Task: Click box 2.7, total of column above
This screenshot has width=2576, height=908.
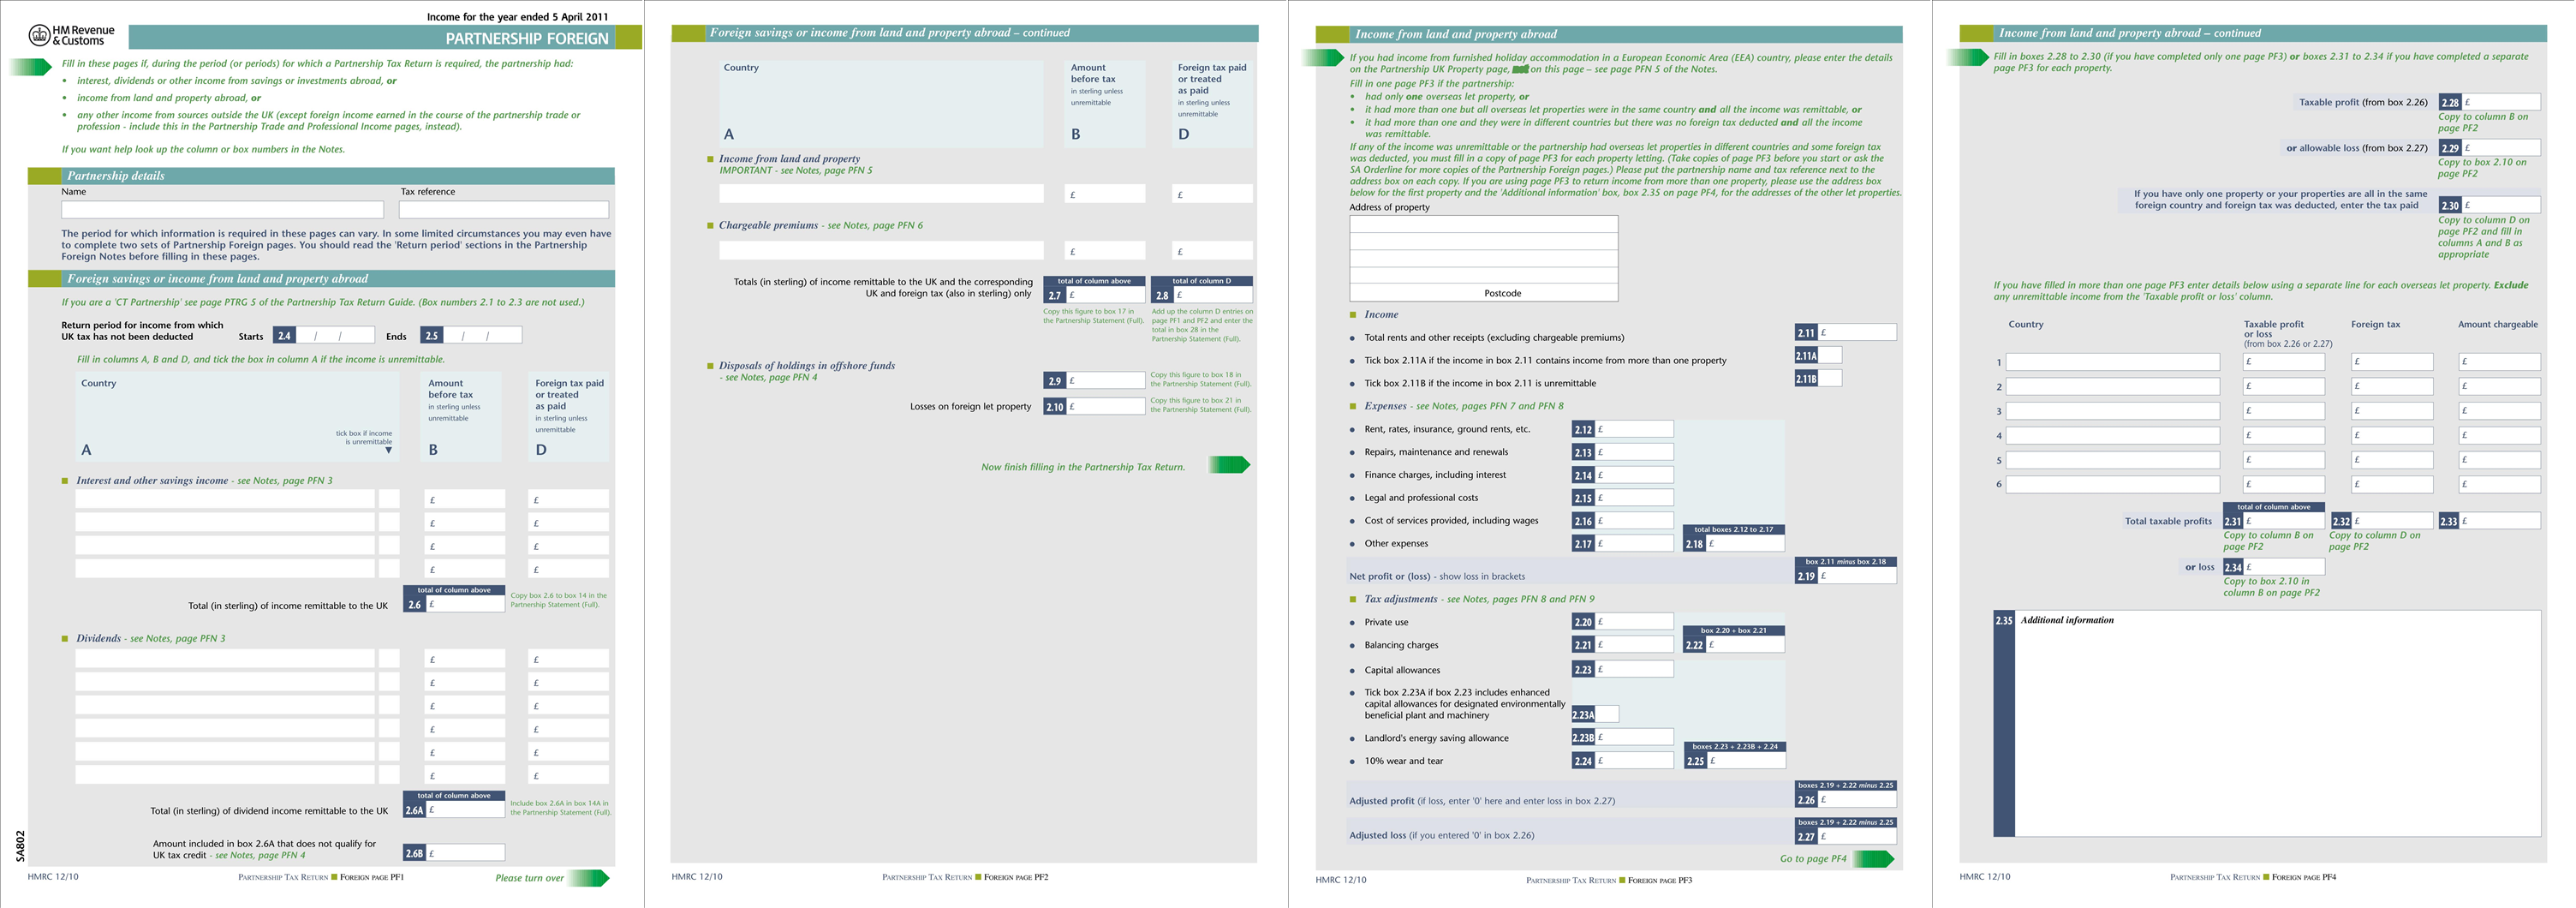Action: [1105, 295]
